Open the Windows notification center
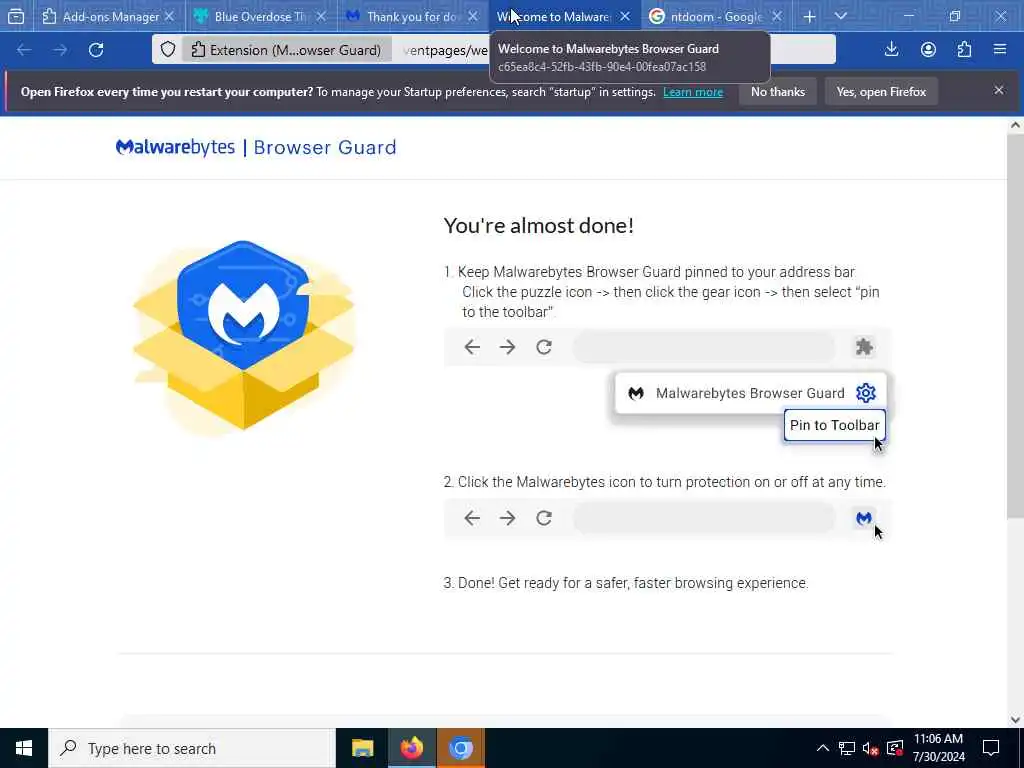1024x768 pixels. [991, 748]
